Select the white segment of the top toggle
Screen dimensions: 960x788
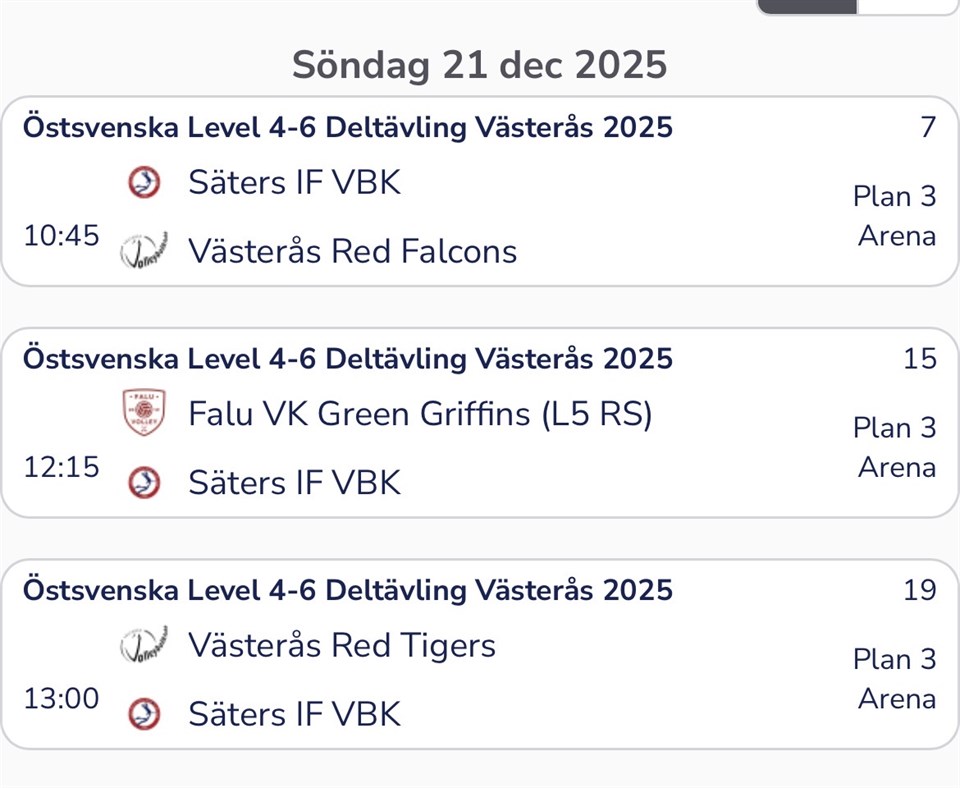[x=907, y=6]
